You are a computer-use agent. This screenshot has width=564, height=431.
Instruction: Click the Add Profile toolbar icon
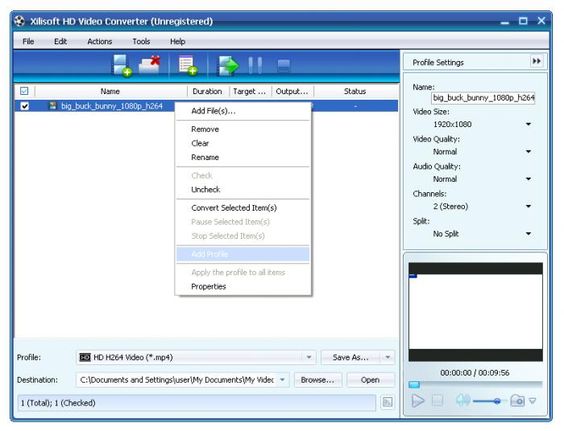point(188,65)
